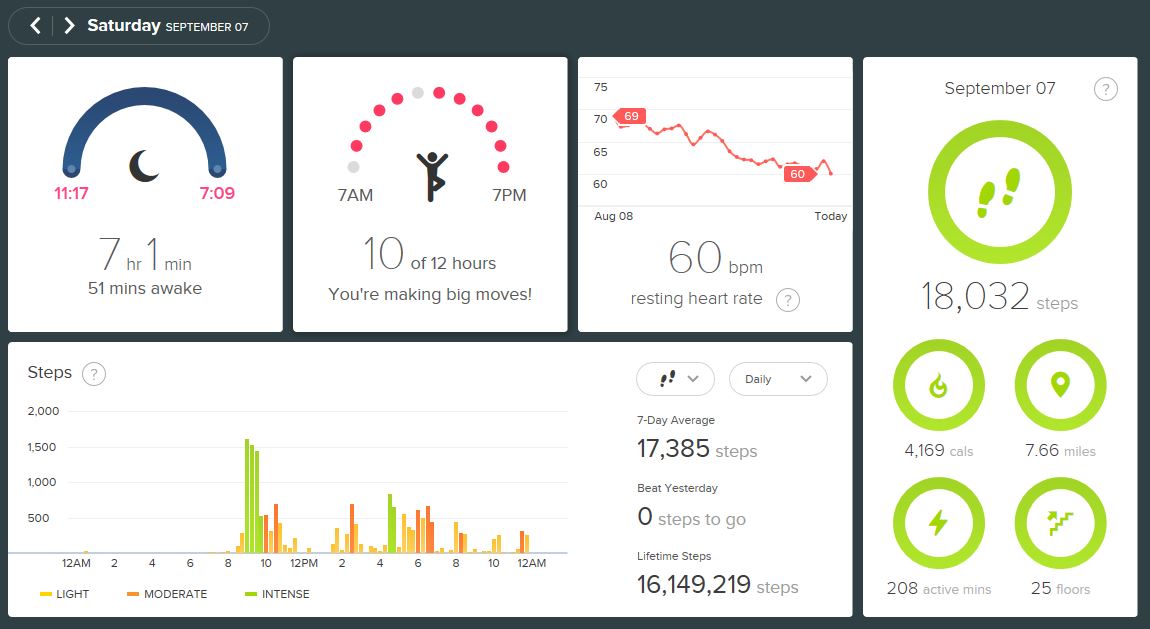
Task: Open help next to September 07 title
Action: point(1105,89)
